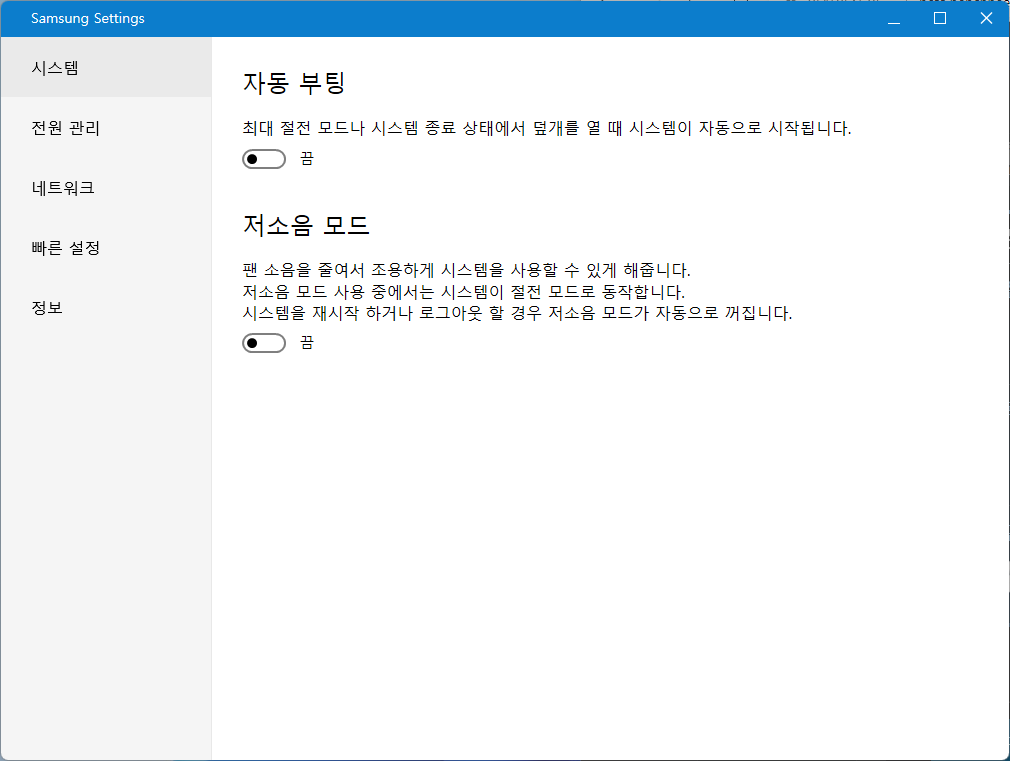The width and height of the screenshot is (1010, 761).
Task: Click the Samsung Settings title text
Action: coord(88,19)
